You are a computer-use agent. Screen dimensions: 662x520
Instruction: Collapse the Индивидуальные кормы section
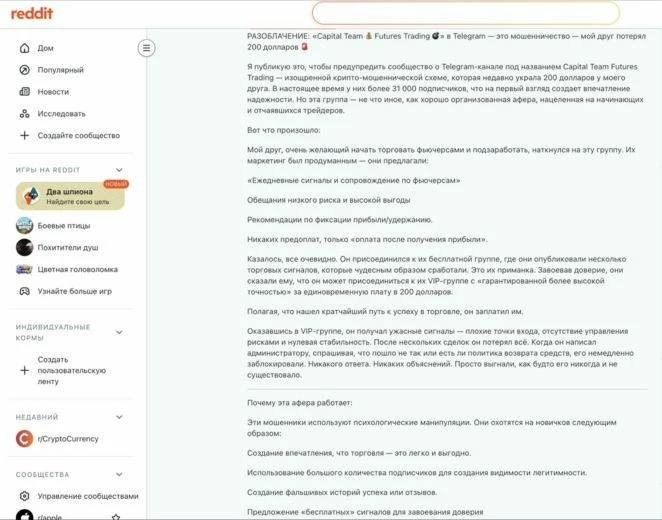coord(119,332)
